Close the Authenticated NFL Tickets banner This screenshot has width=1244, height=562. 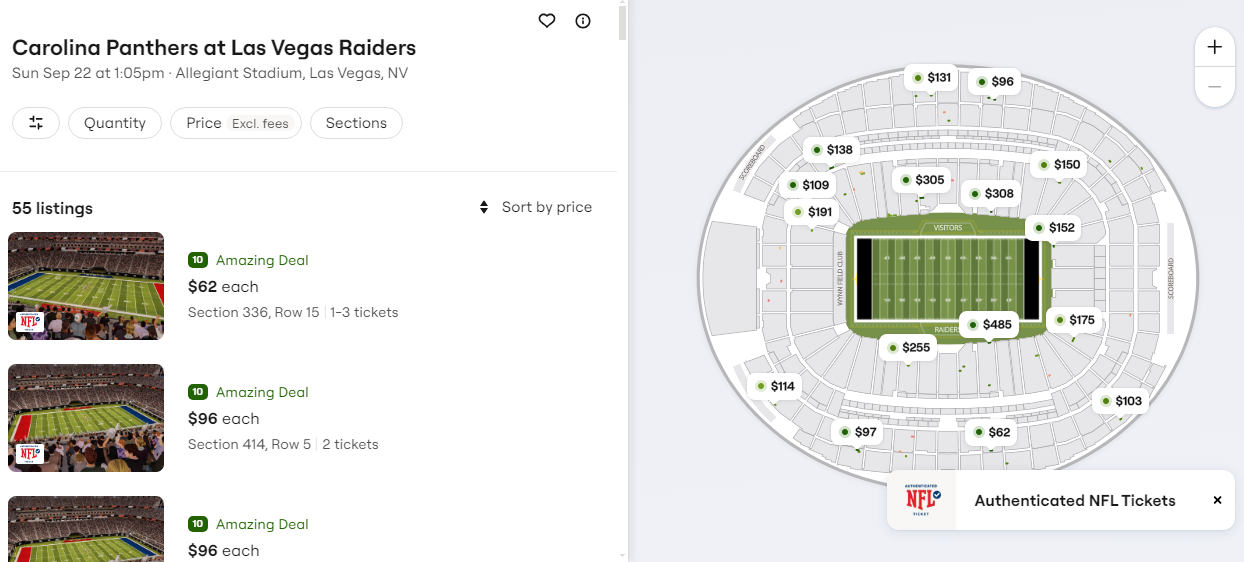1217,500
